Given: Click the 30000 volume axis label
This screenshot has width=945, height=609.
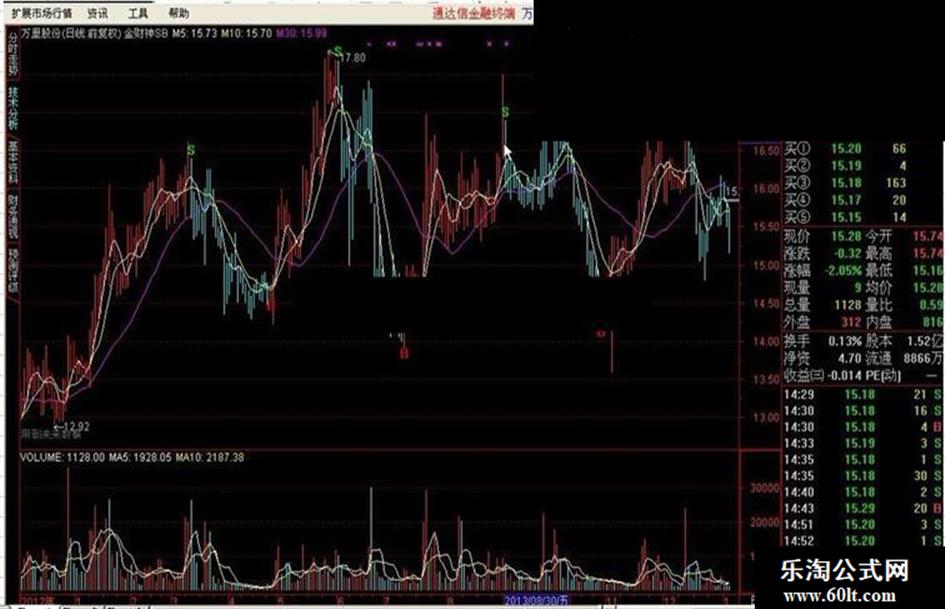Looking at the screenshot, I should point(764,488).
